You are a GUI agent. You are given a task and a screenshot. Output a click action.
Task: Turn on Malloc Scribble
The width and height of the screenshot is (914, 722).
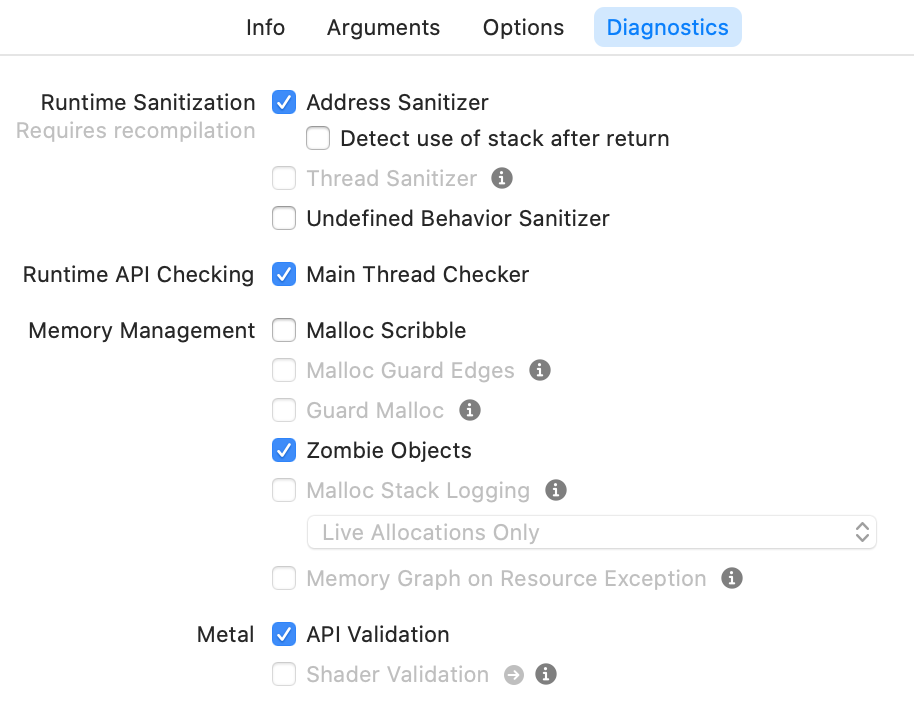(285, 330)
